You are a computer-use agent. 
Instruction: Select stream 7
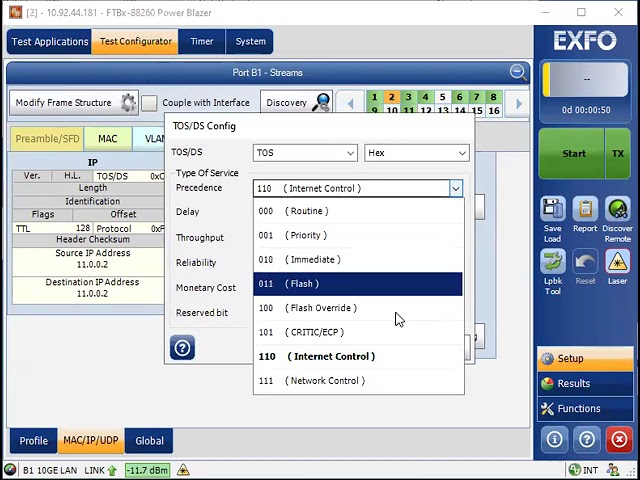tap(476, 97)
